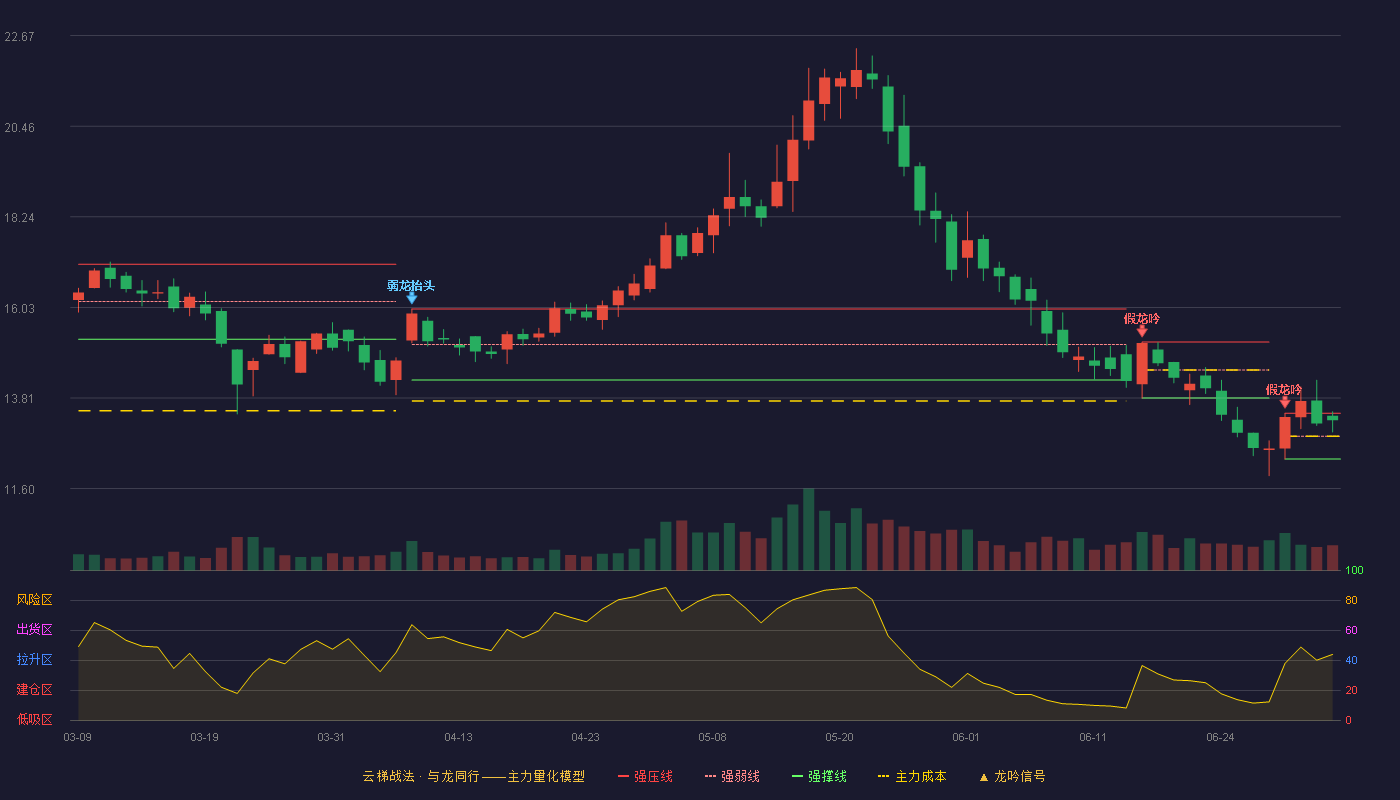Click the 11.60 price axis label

click(20, 489)
